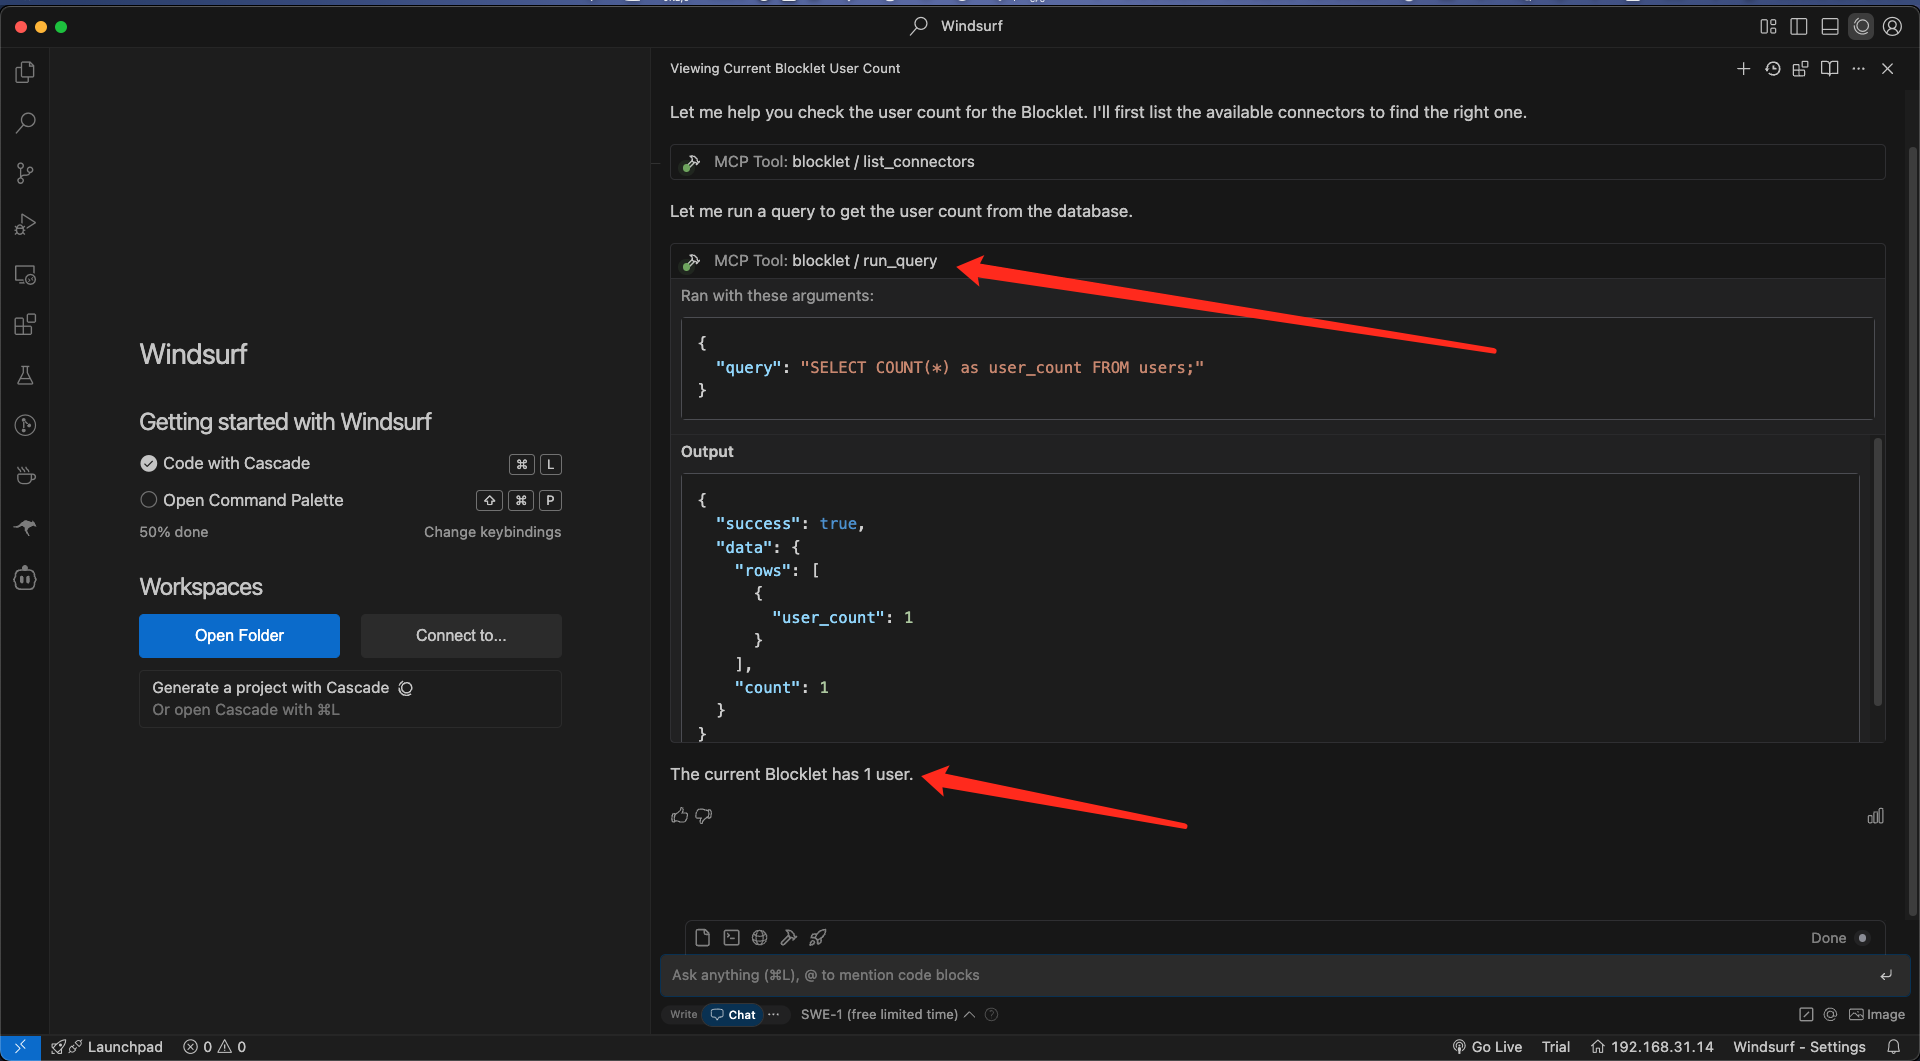Click the Open Folder button
Screen dimensions: 1920x1061
pos(239,636)
